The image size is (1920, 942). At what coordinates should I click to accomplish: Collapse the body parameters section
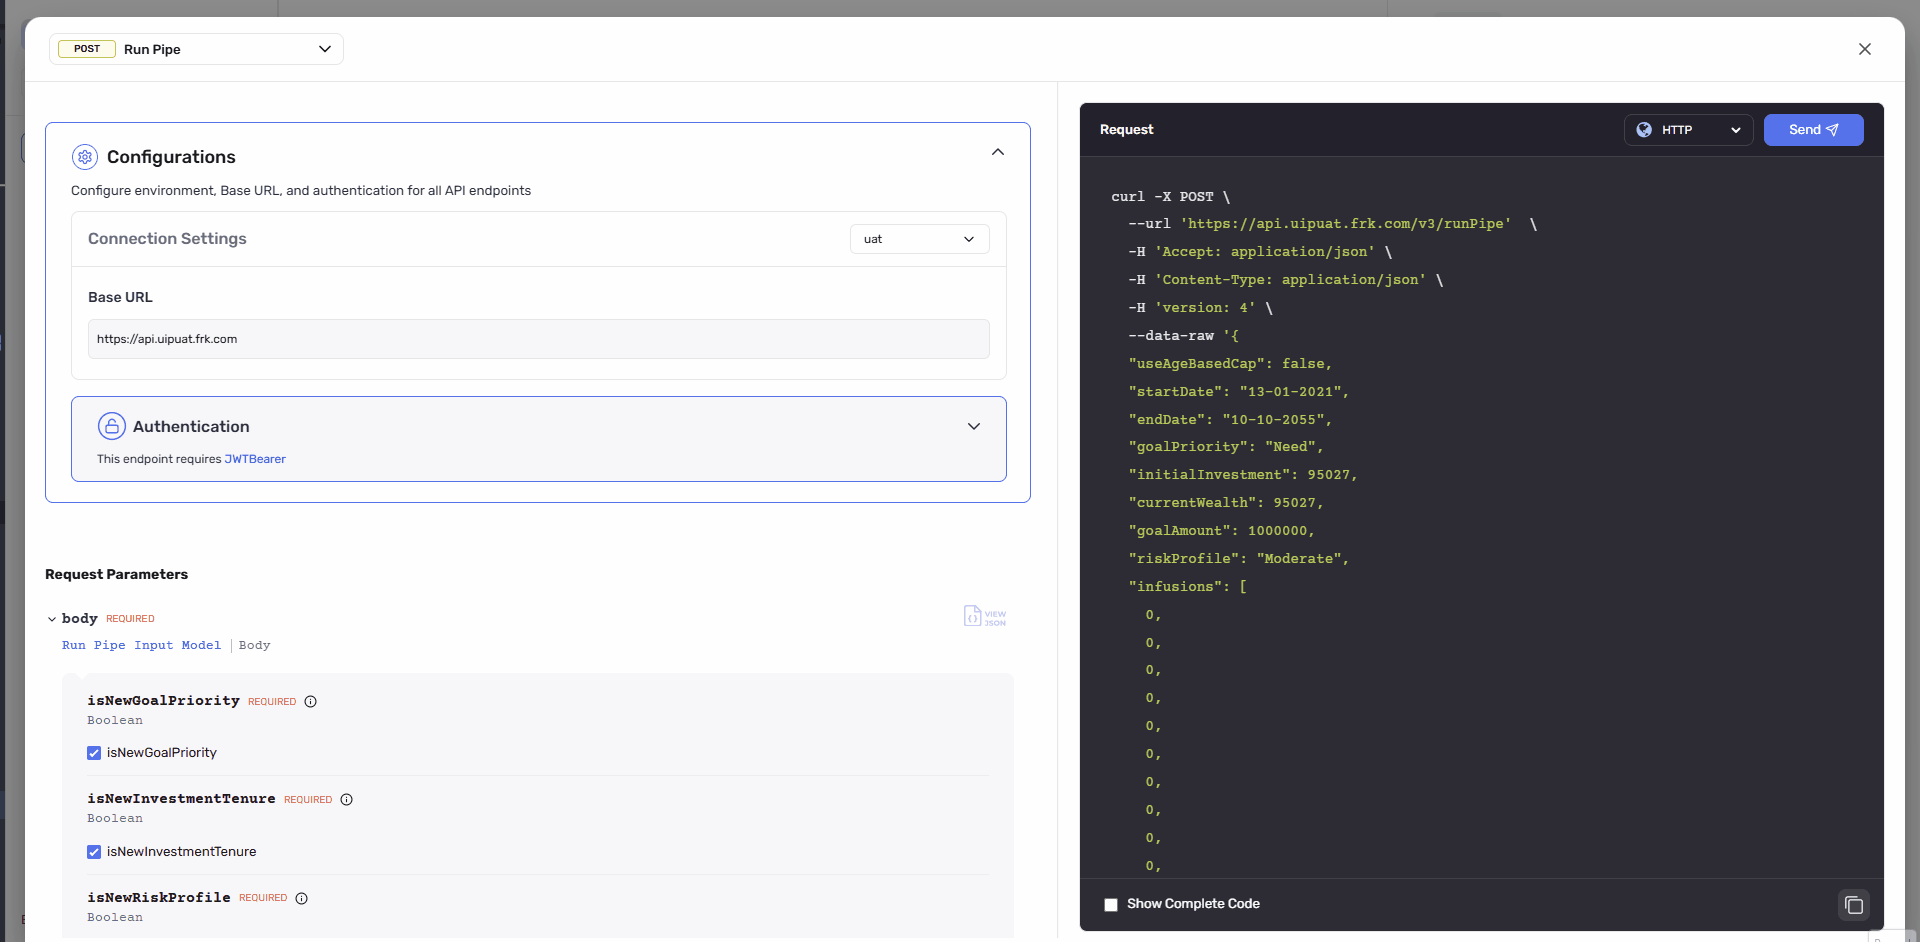point(52,618)
